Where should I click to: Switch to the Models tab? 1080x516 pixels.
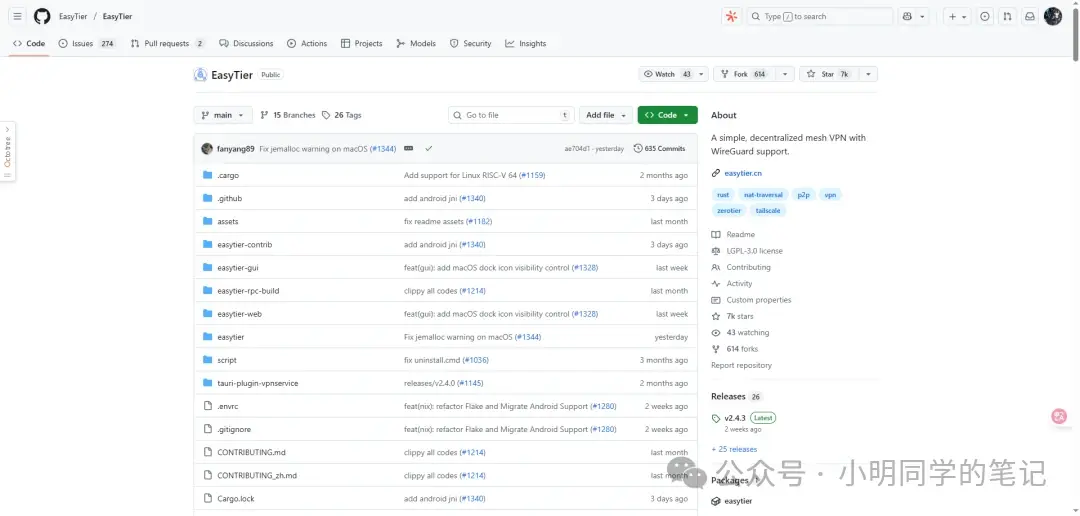tap(416, 43)
